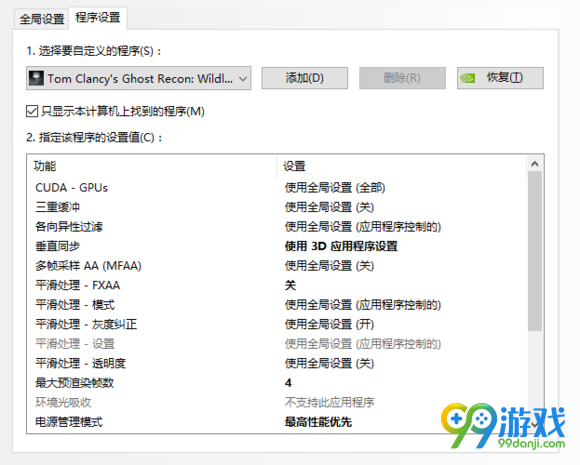Click 使用全局设置 (开) value for 灰度纠正
Viewport: 580px width, 465px height.
tap(329, 324)
